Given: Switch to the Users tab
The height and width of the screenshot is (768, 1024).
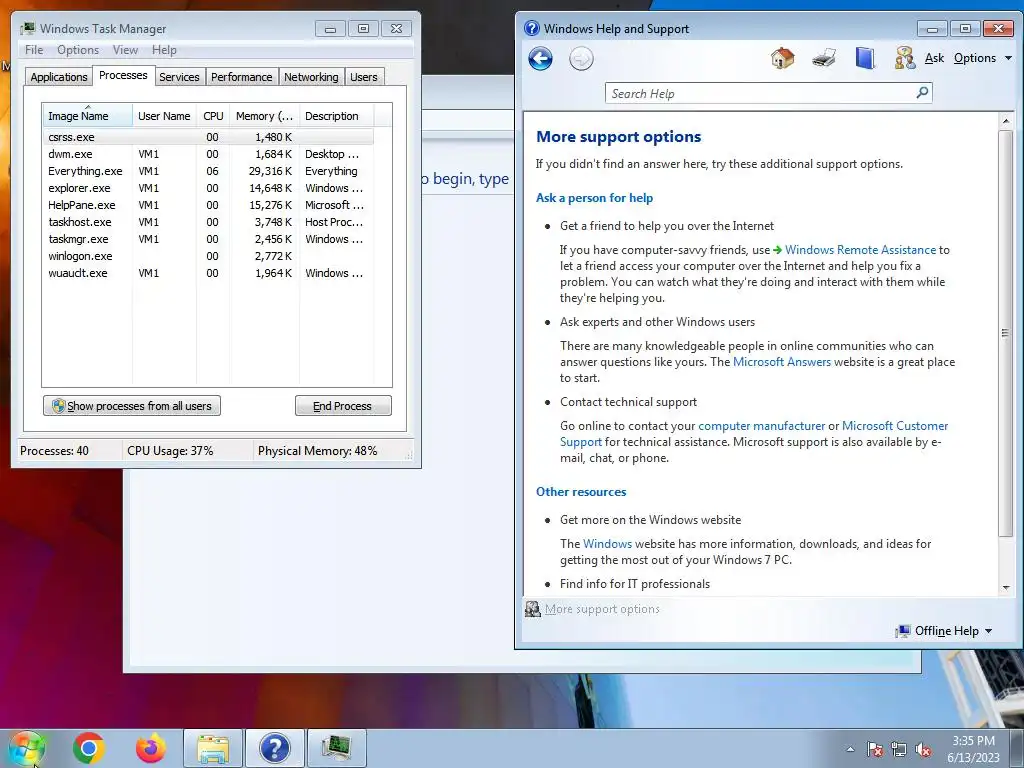Looking at the screenshot, I should [364, 77].
